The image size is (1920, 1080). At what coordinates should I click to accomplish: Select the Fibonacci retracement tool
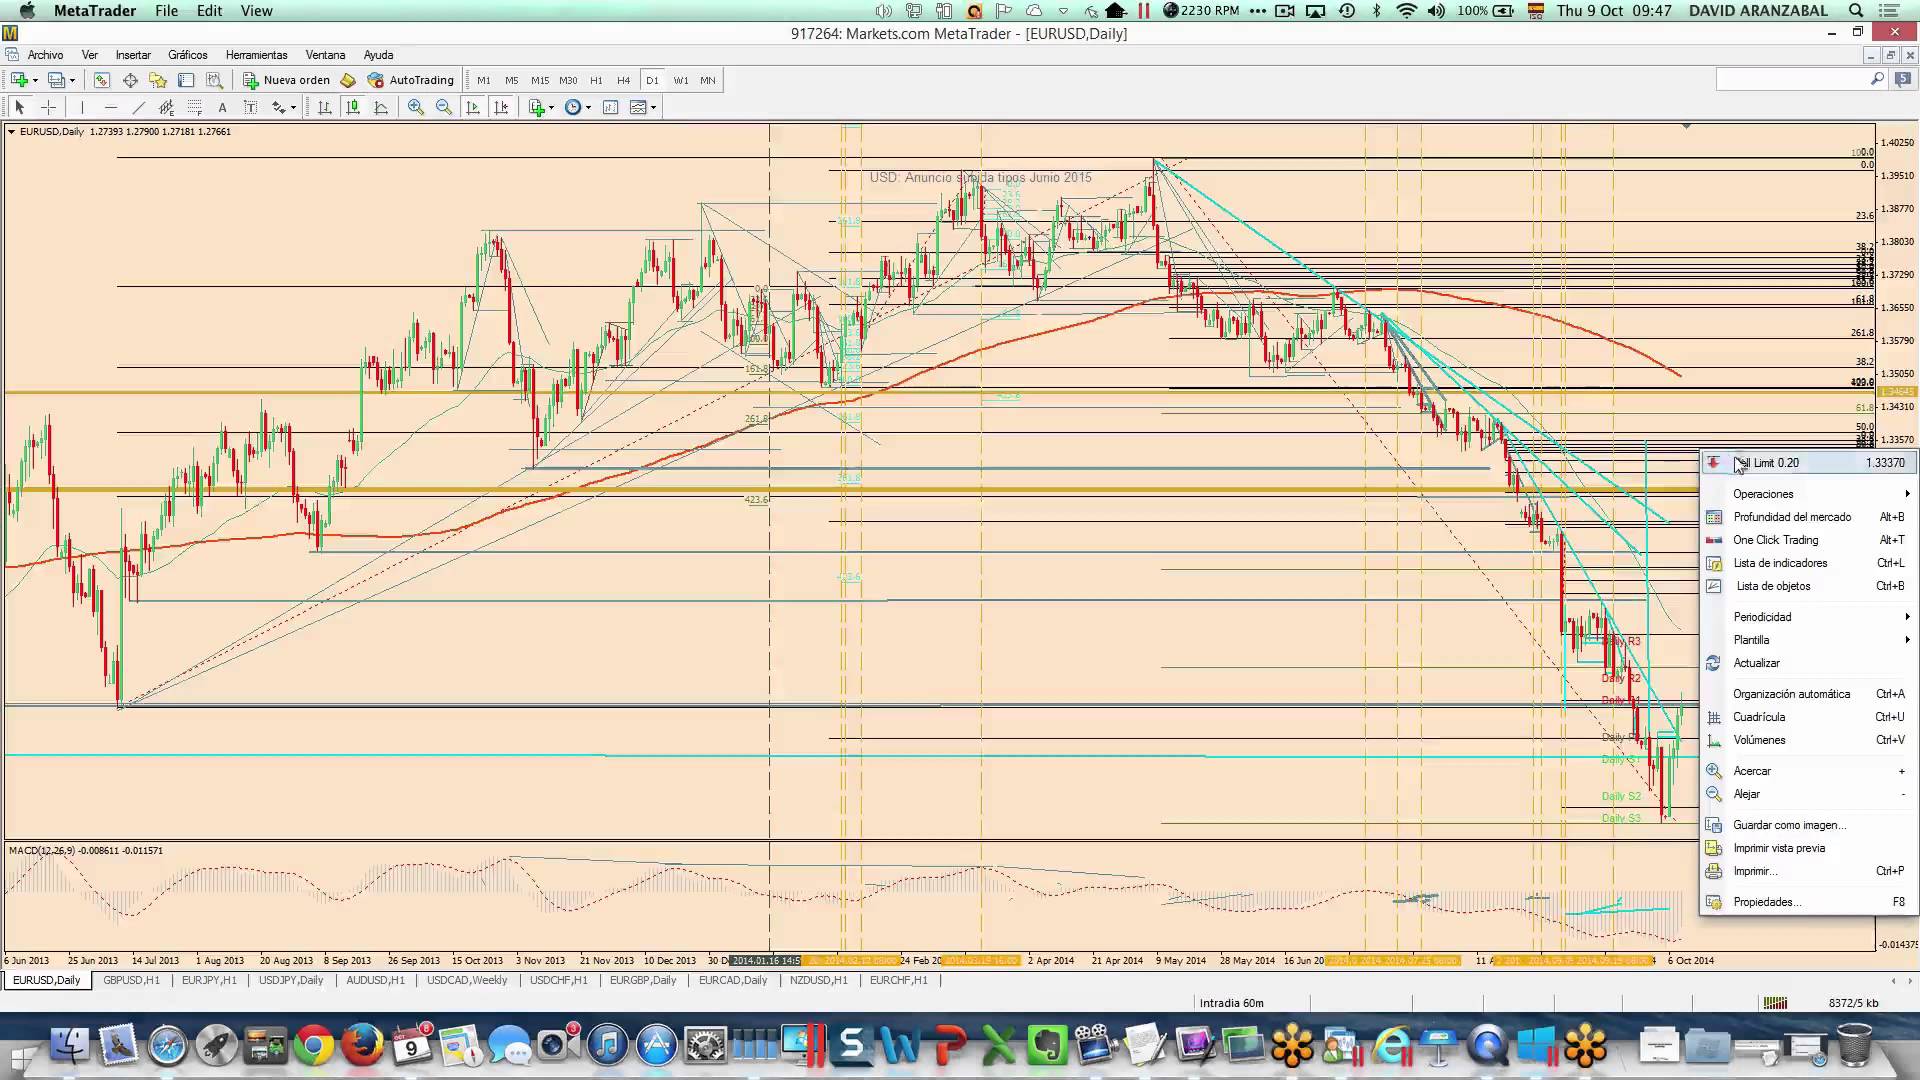(194, 107)
